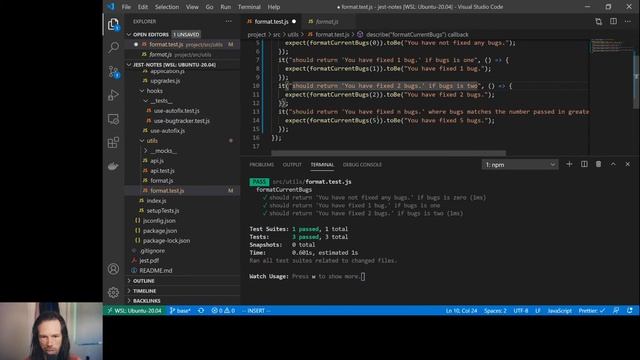Maximize the panel size with up chevron
Screen dimensions: 640x360
coord(613,164)
